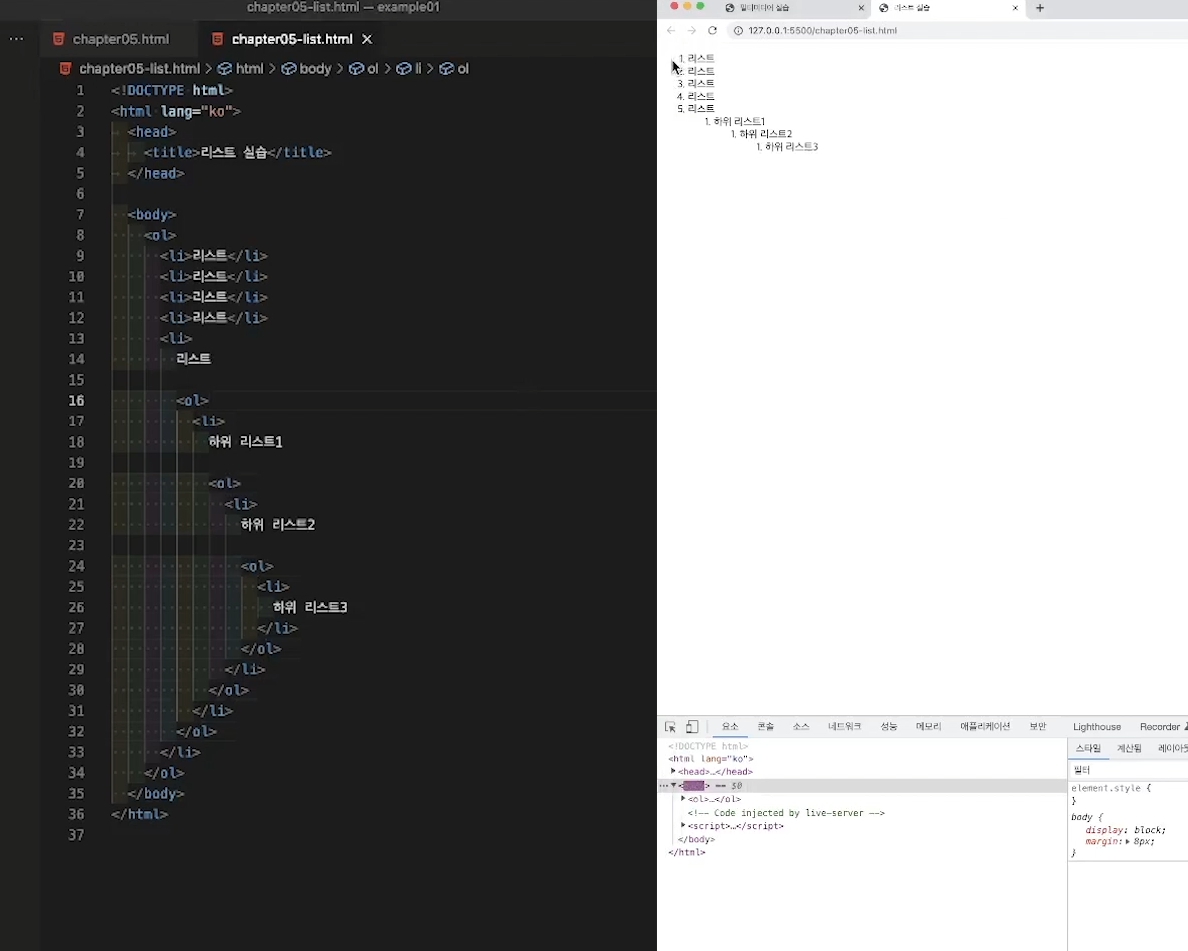View site information icon in address bar
This screenshot has width=1188, height=951.
738,30
